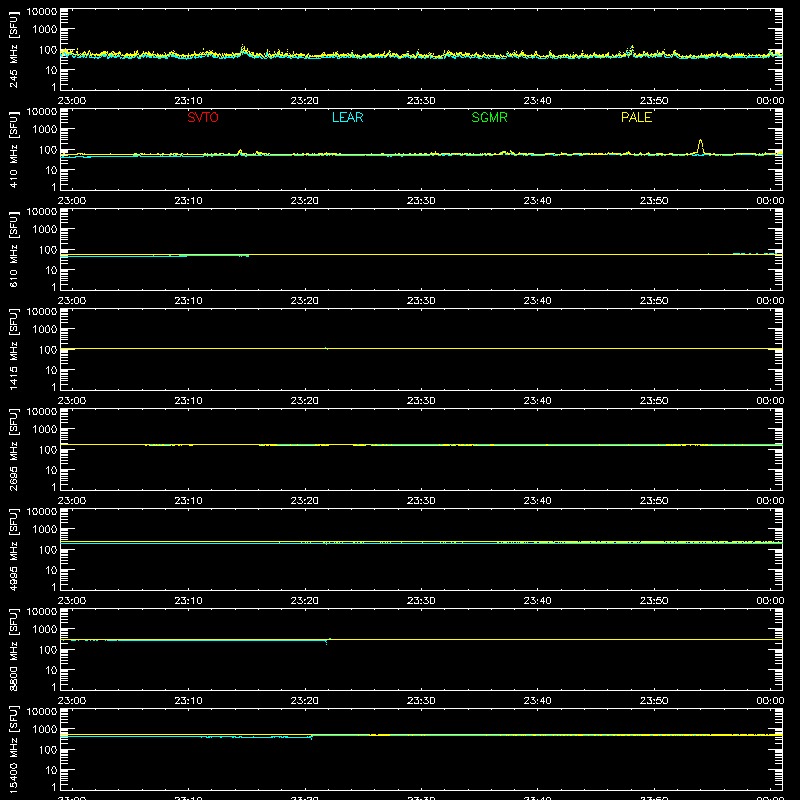Click the 00:00 tick under the 245 MHz plot

tap(770, 101)
